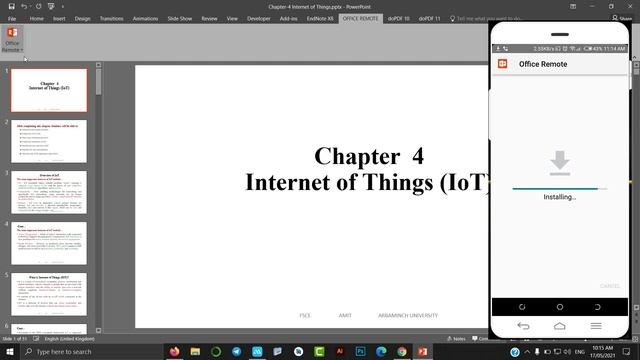Open the doPDF 10 tab
The height and width of the screenshot is (360, 640).
(399, 19)
